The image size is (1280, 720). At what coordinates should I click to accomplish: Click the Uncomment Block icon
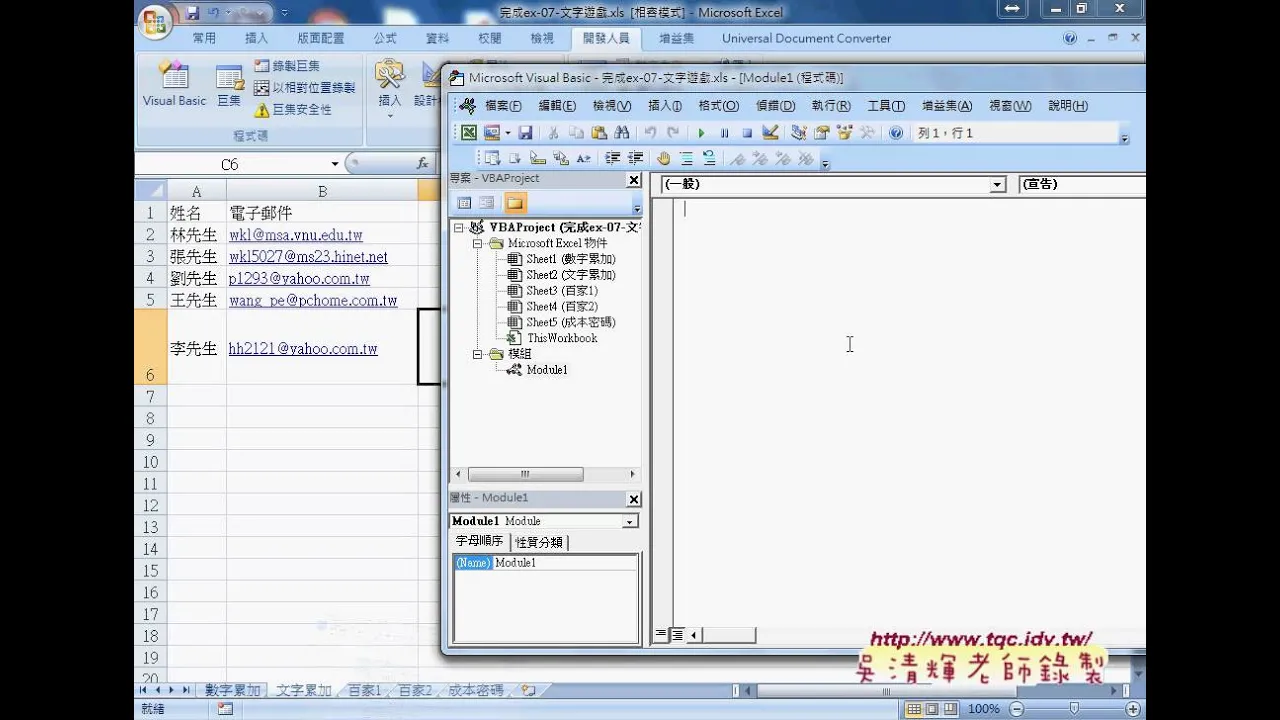coord(709,158)
